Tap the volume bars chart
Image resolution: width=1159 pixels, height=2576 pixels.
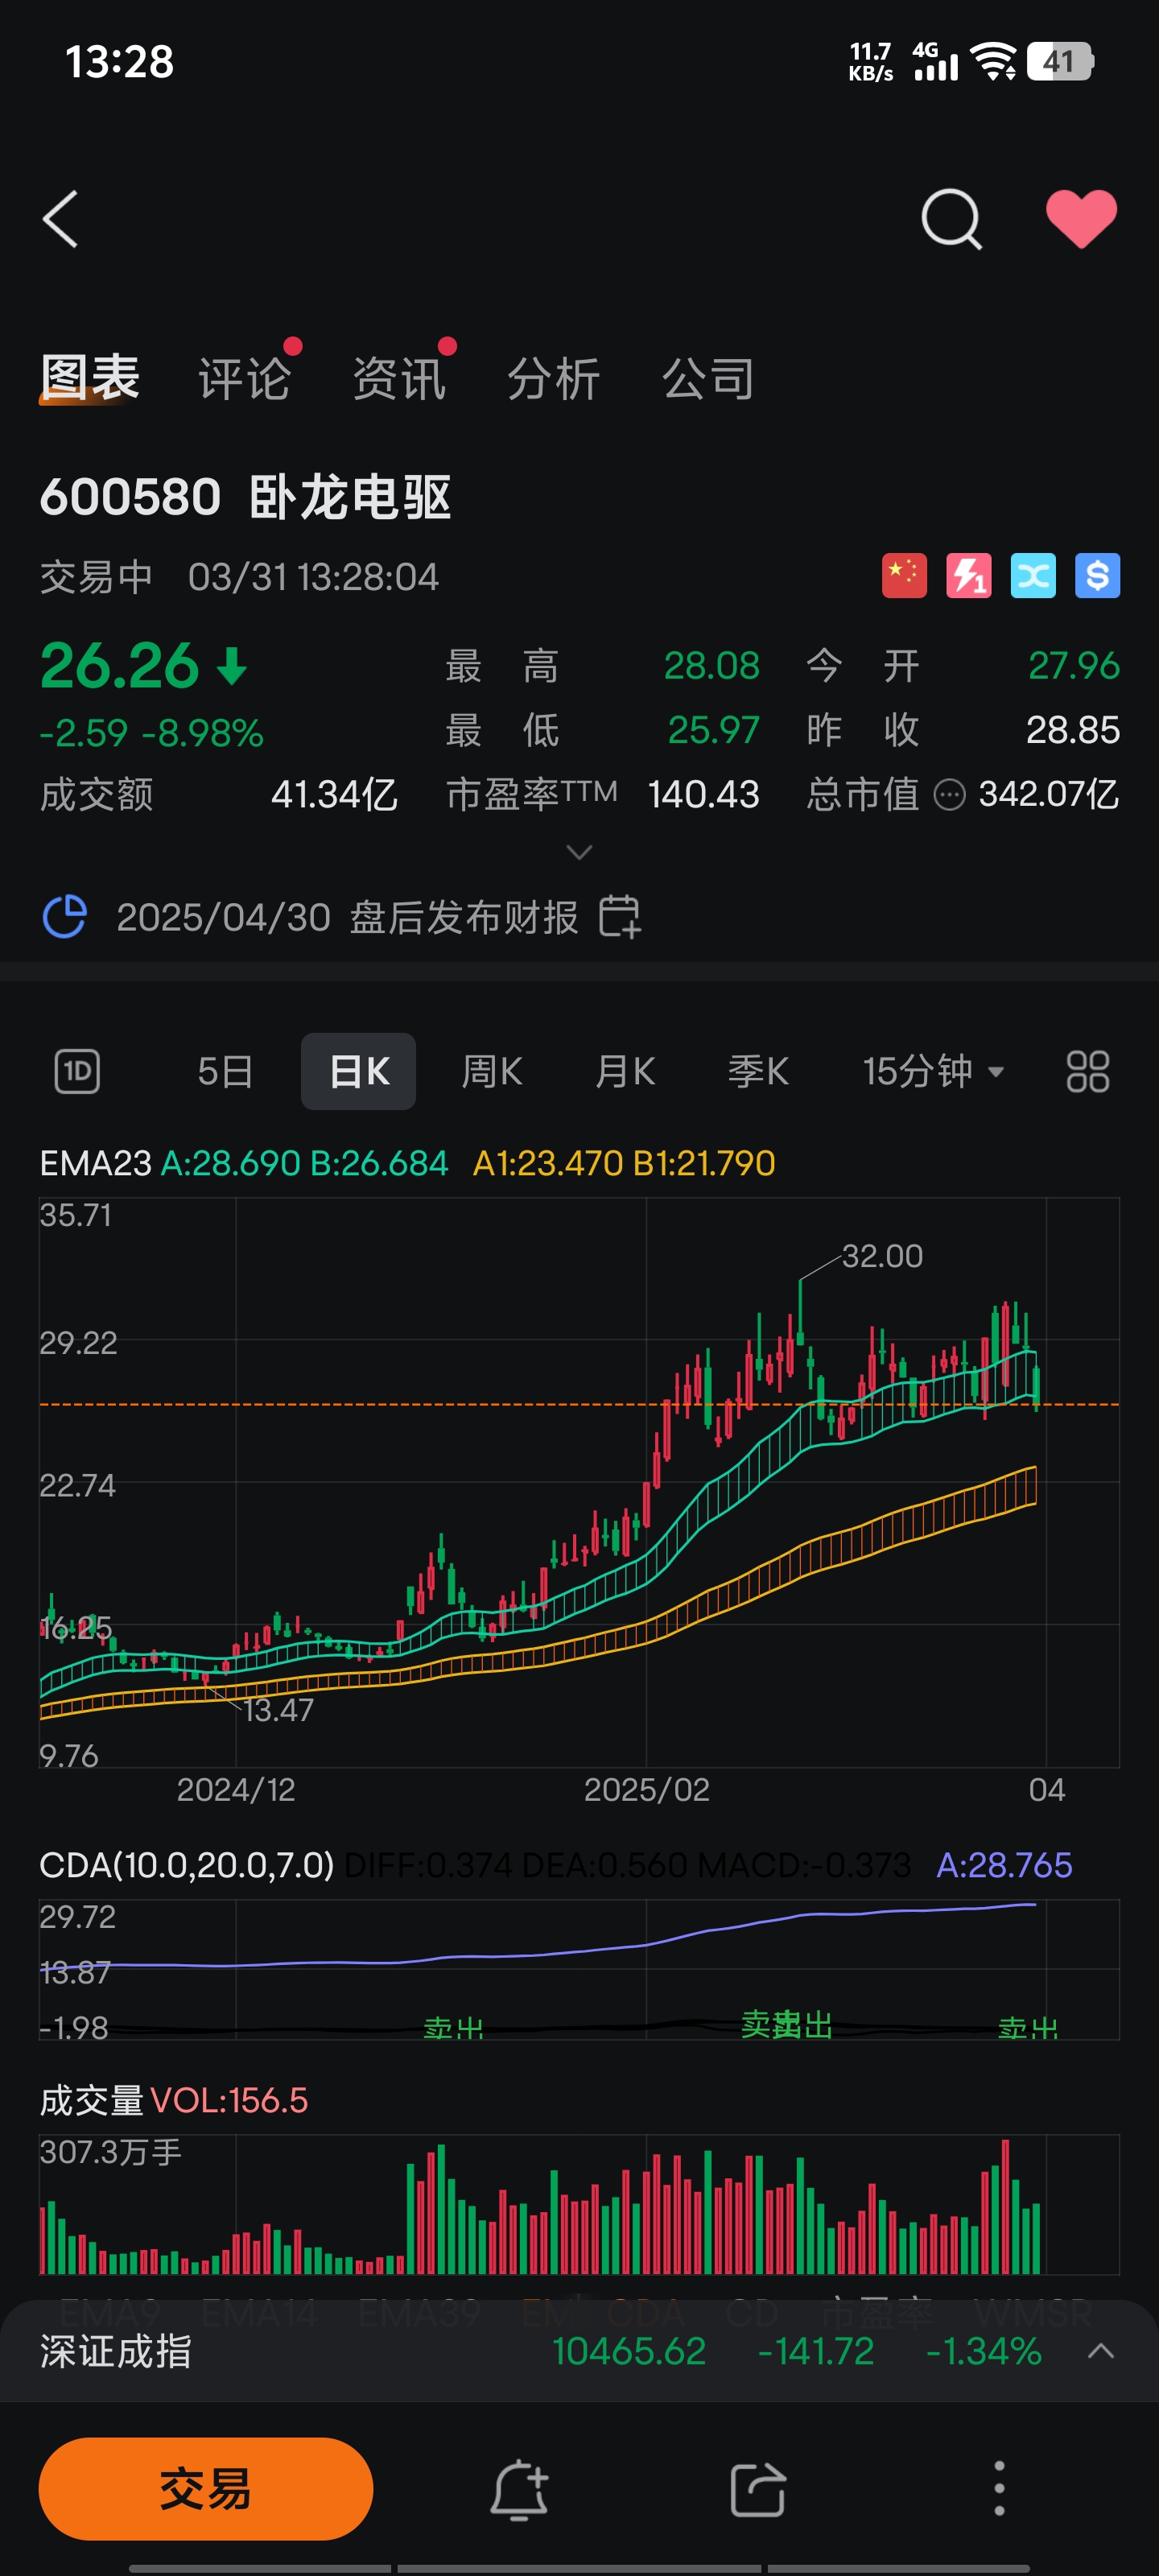(x=579, y=2204)
